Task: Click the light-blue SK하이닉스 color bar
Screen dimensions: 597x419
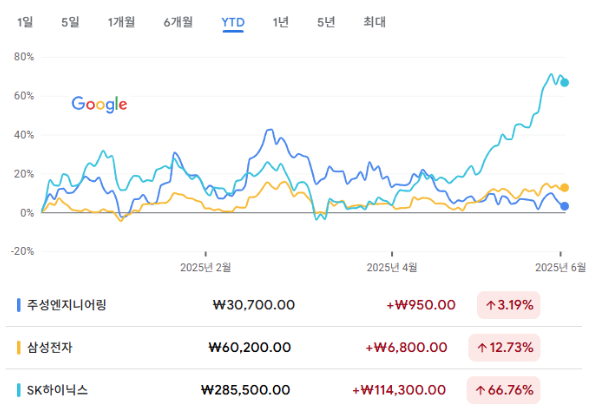Action: point(19,390)
